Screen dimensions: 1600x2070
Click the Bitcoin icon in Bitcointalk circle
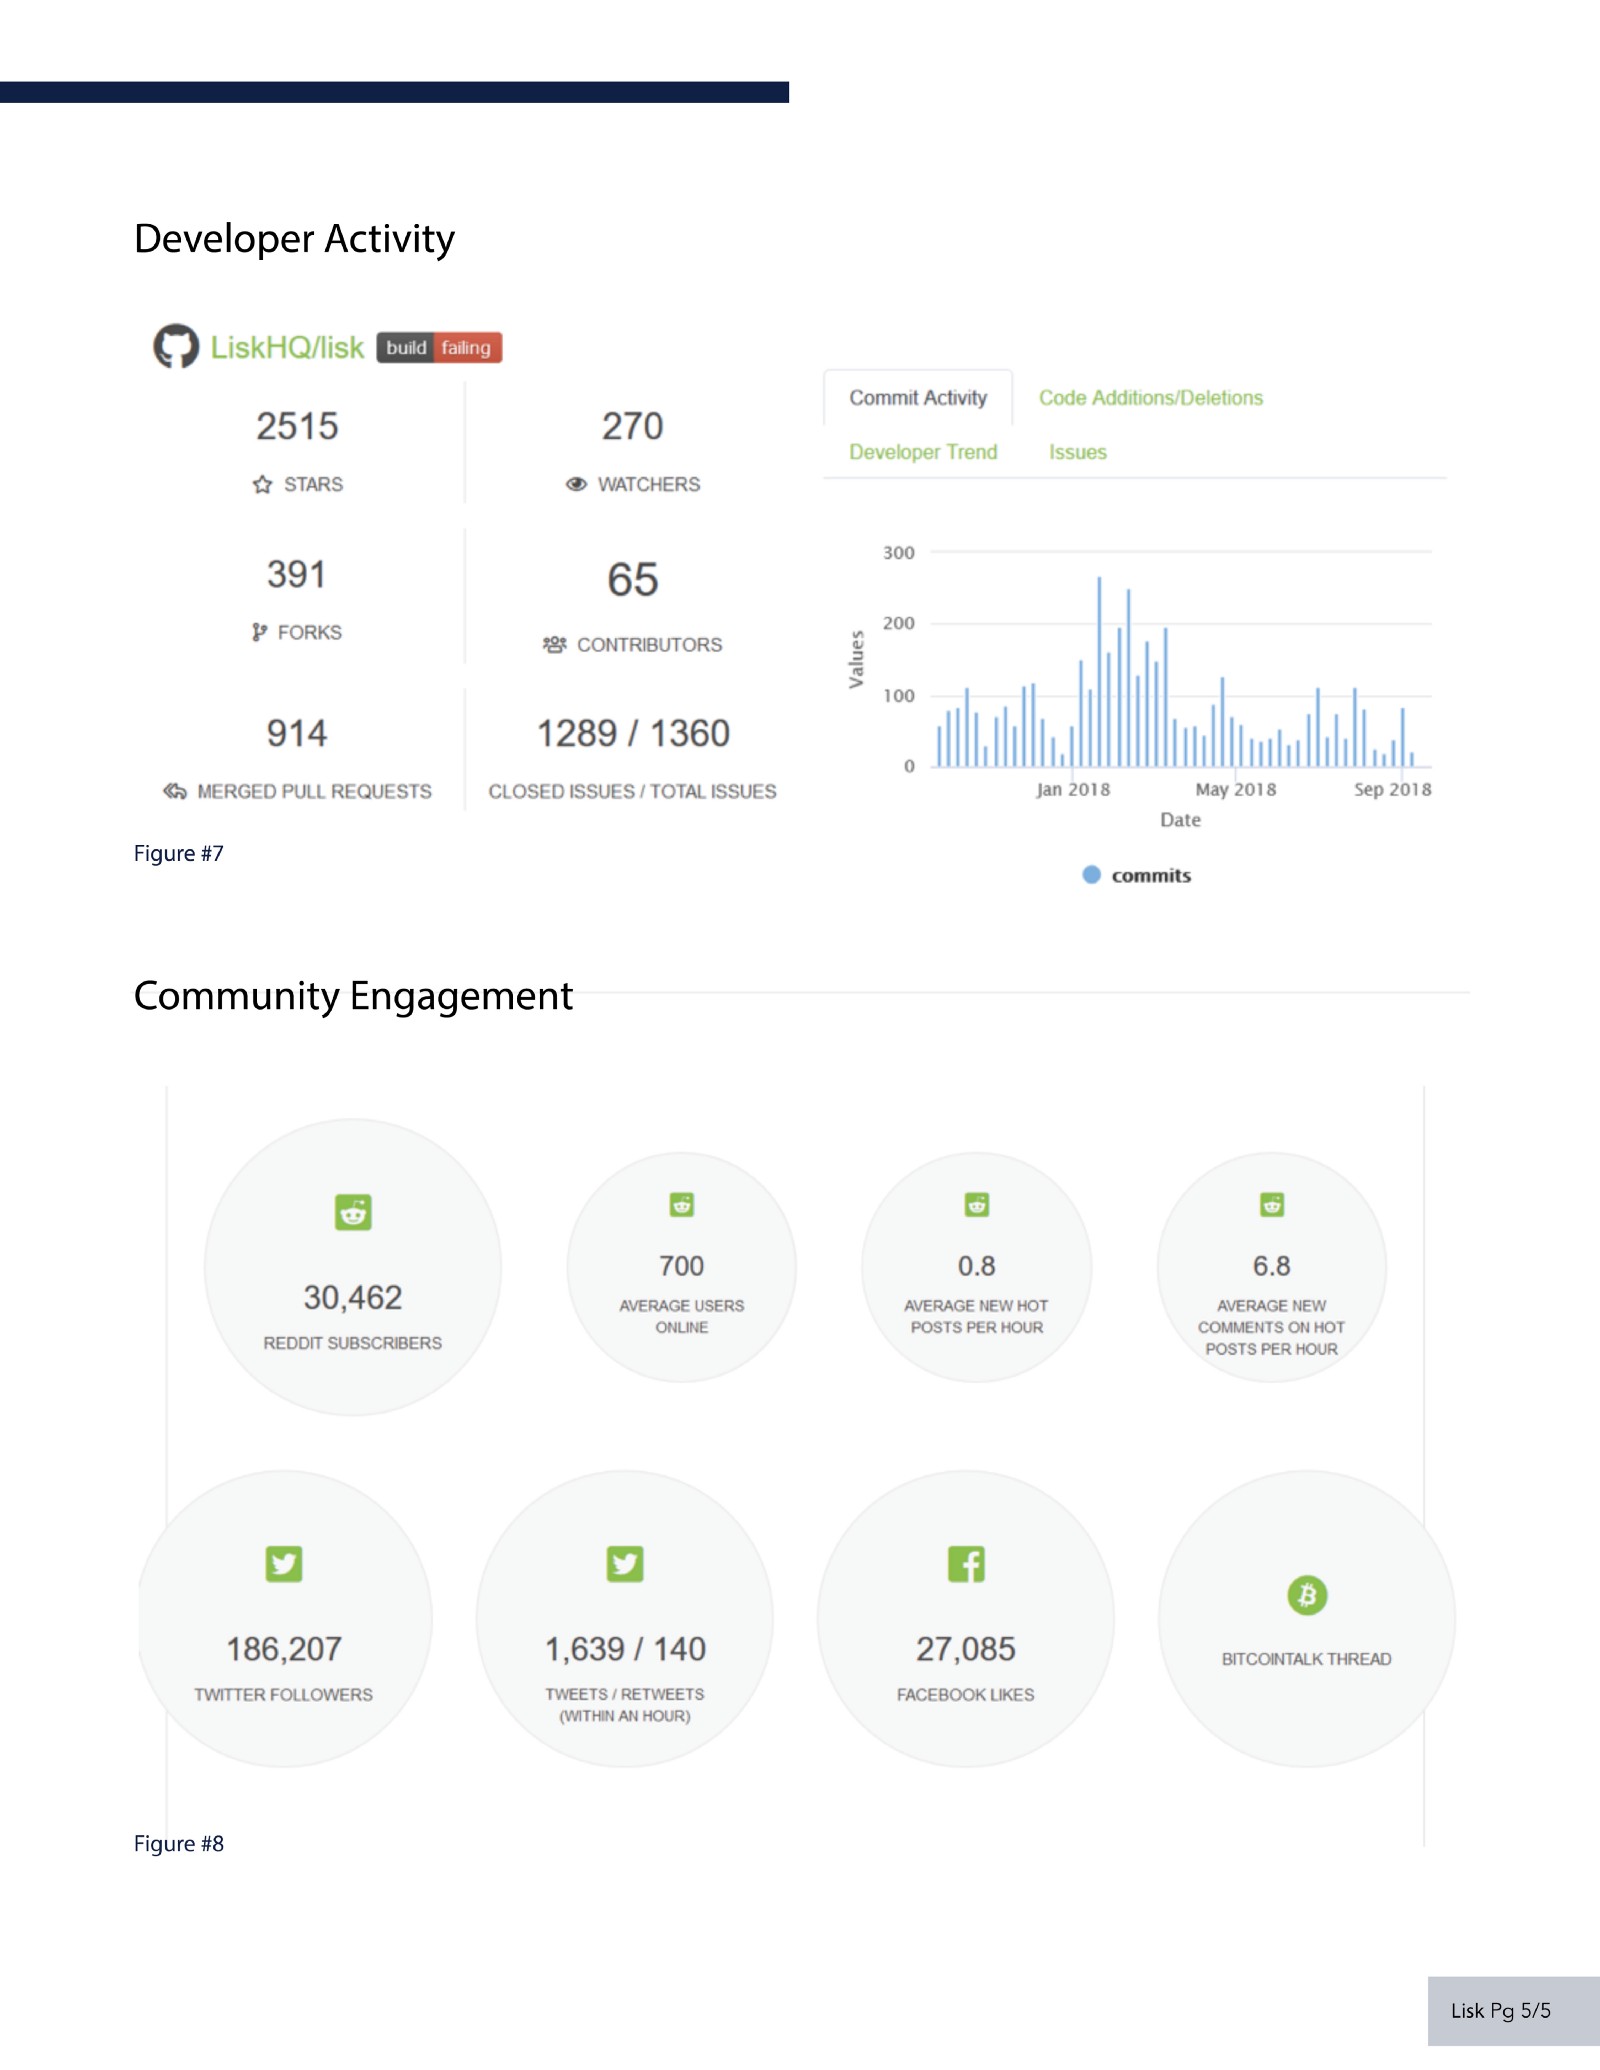1307,1595
